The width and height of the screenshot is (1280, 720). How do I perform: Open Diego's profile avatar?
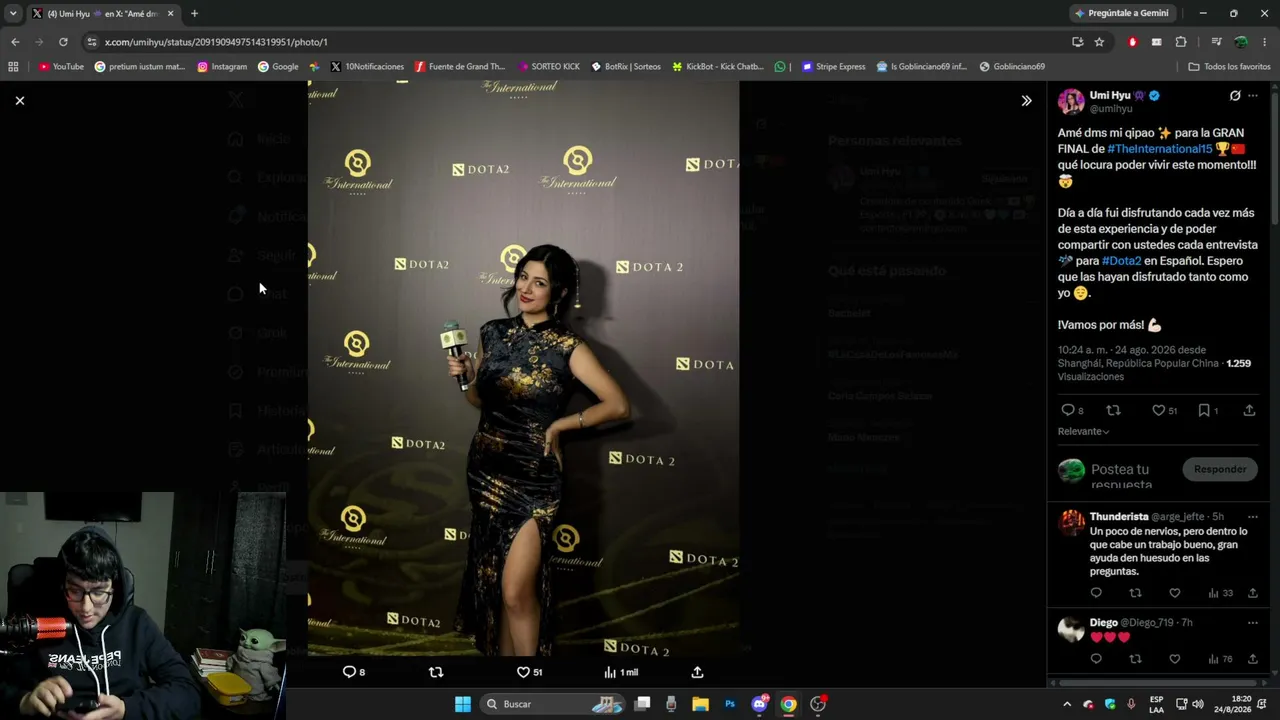pyautogui.click(x=1071, y=629)
